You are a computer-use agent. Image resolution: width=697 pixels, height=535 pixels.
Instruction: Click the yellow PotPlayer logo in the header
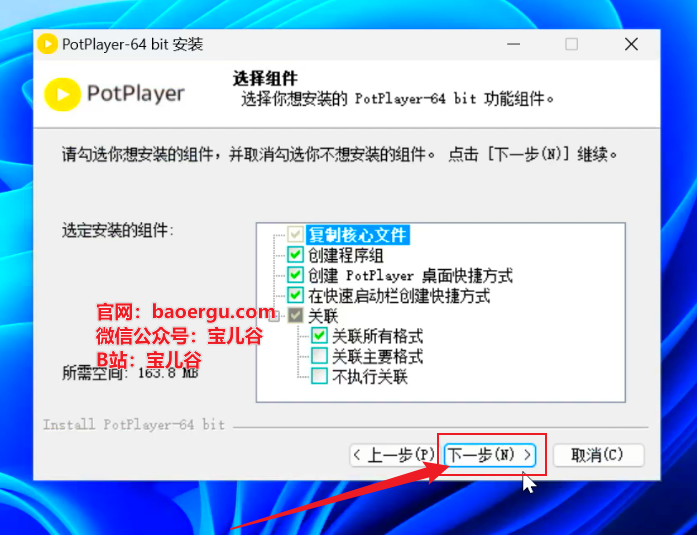(x=63, y=94)
